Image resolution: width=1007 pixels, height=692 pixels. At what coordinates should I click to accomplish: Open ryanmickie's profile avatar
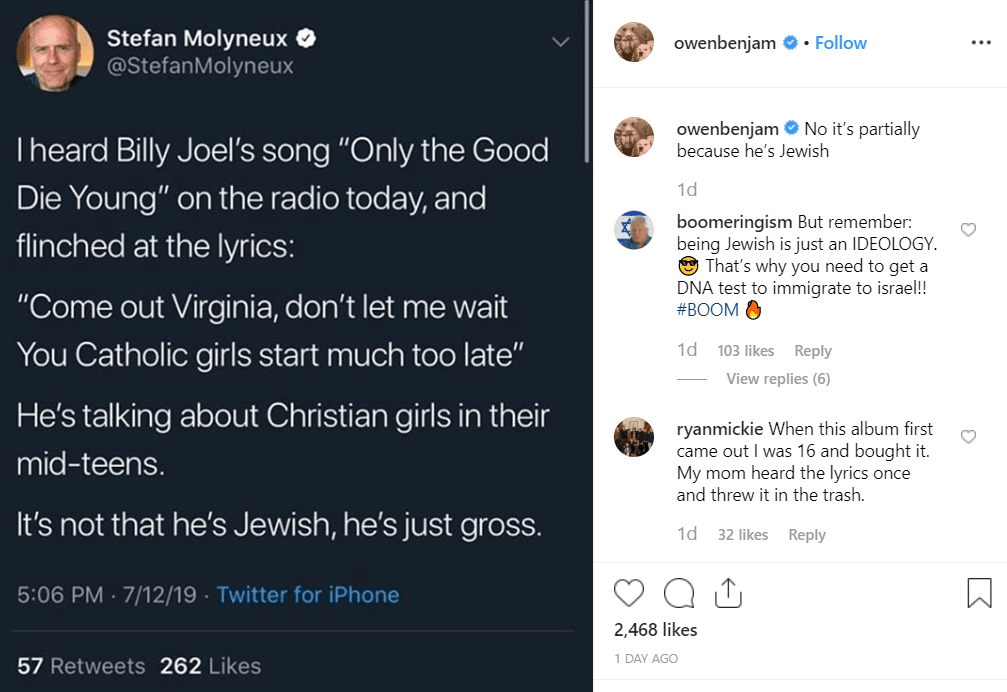(x=634, y=437)
